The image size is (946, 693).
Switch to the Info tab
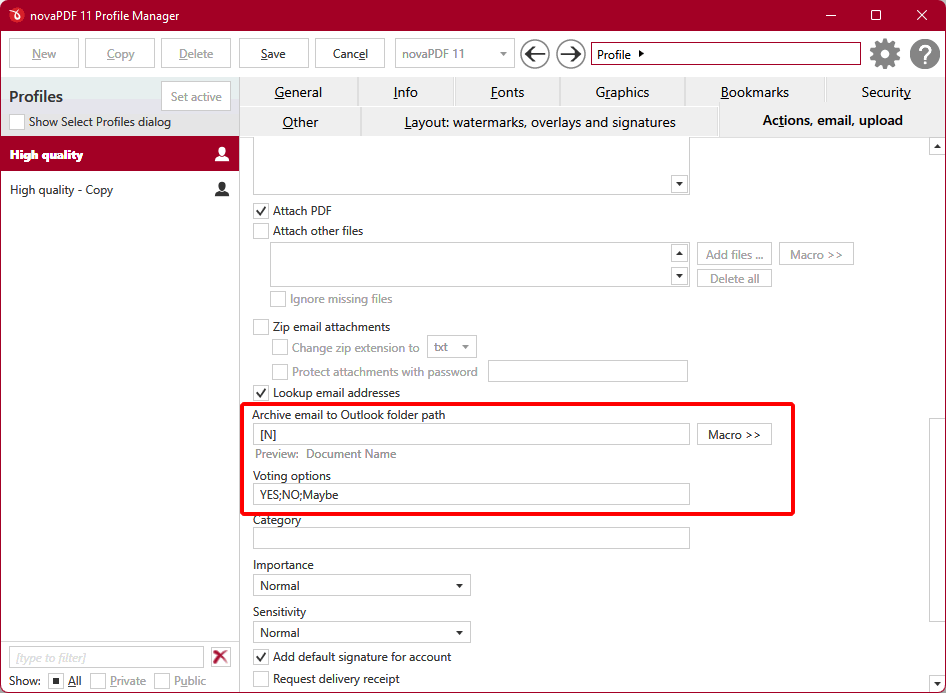[405, 92]
